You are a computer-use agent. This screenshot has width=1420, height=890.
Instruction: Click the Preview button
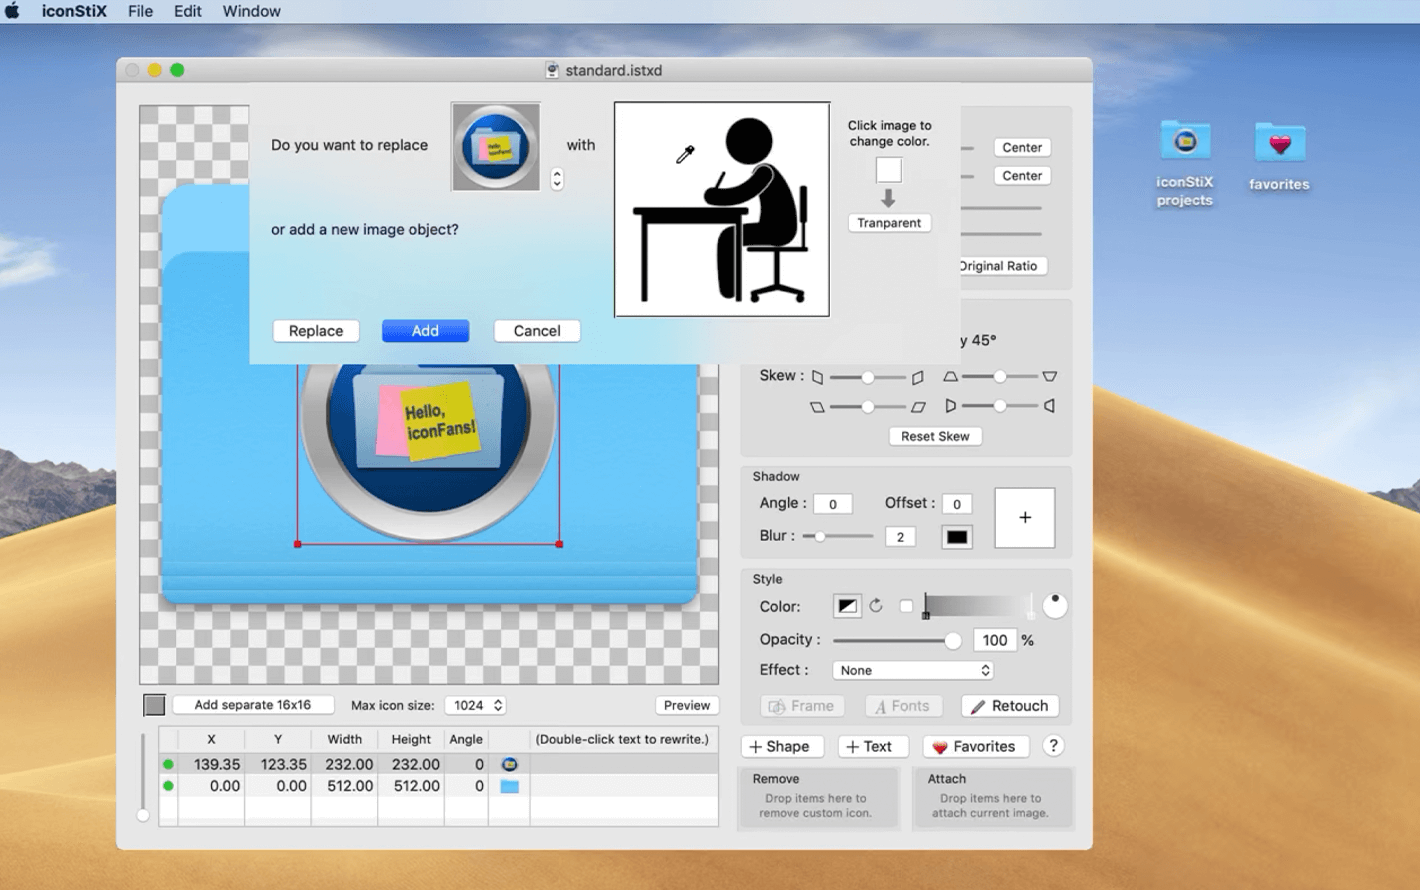(x=687, y=705)
